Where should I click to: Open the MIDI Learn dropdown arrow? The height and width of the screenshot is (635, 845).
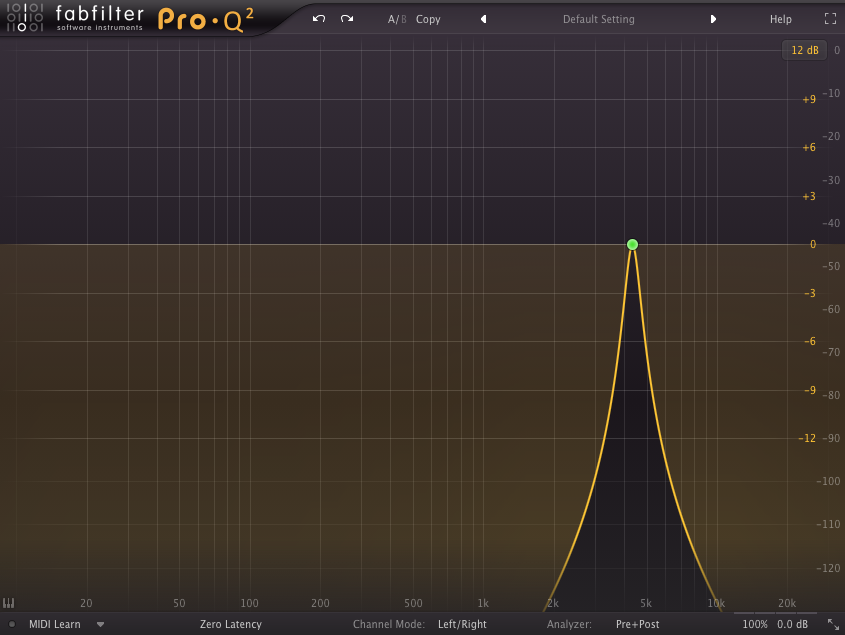(100, 624)
